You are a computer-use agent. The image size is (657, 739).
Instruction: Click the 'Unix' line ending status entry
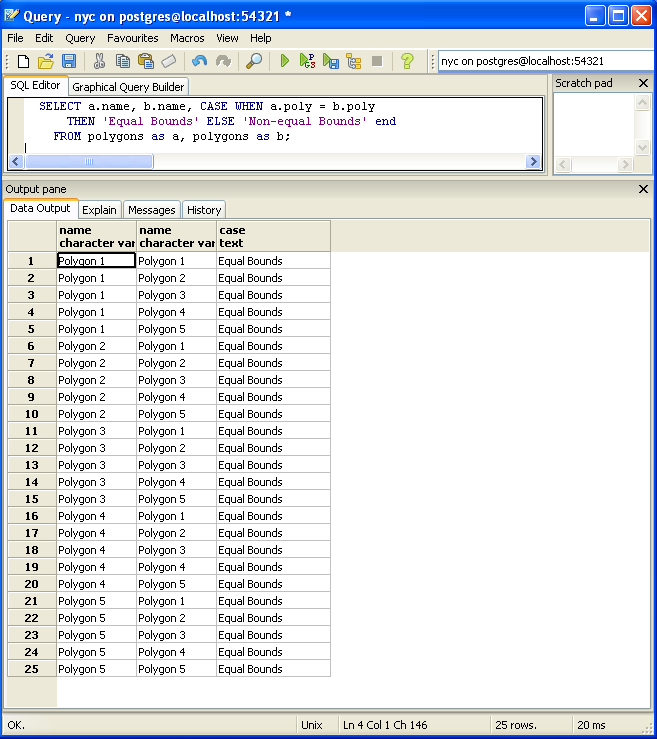[x=312, y=725]
